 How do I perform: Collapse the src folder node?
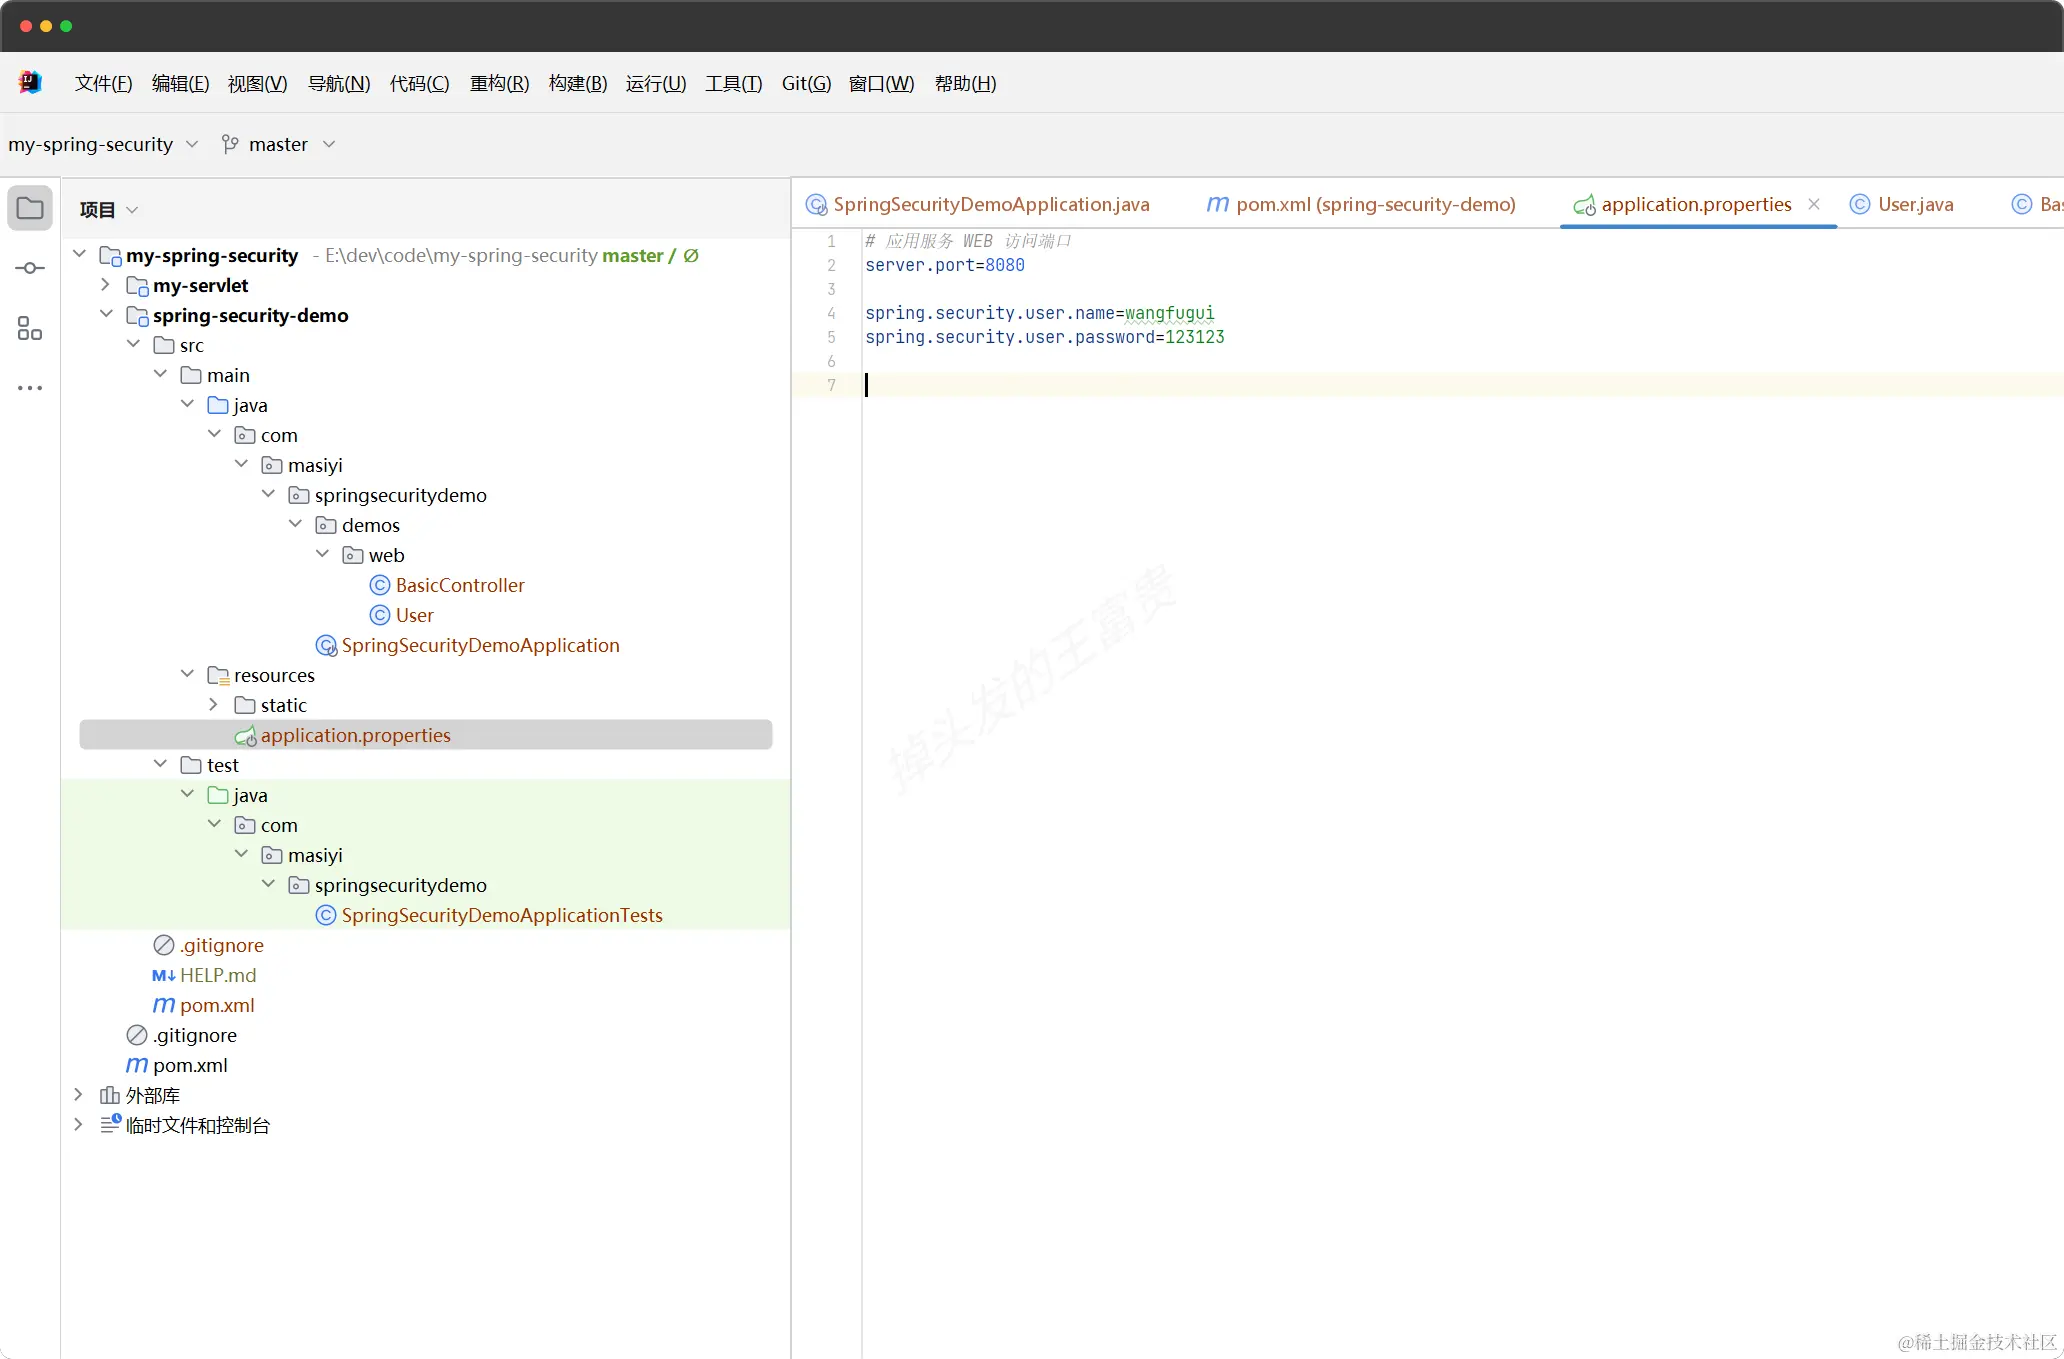coord(133,344)
